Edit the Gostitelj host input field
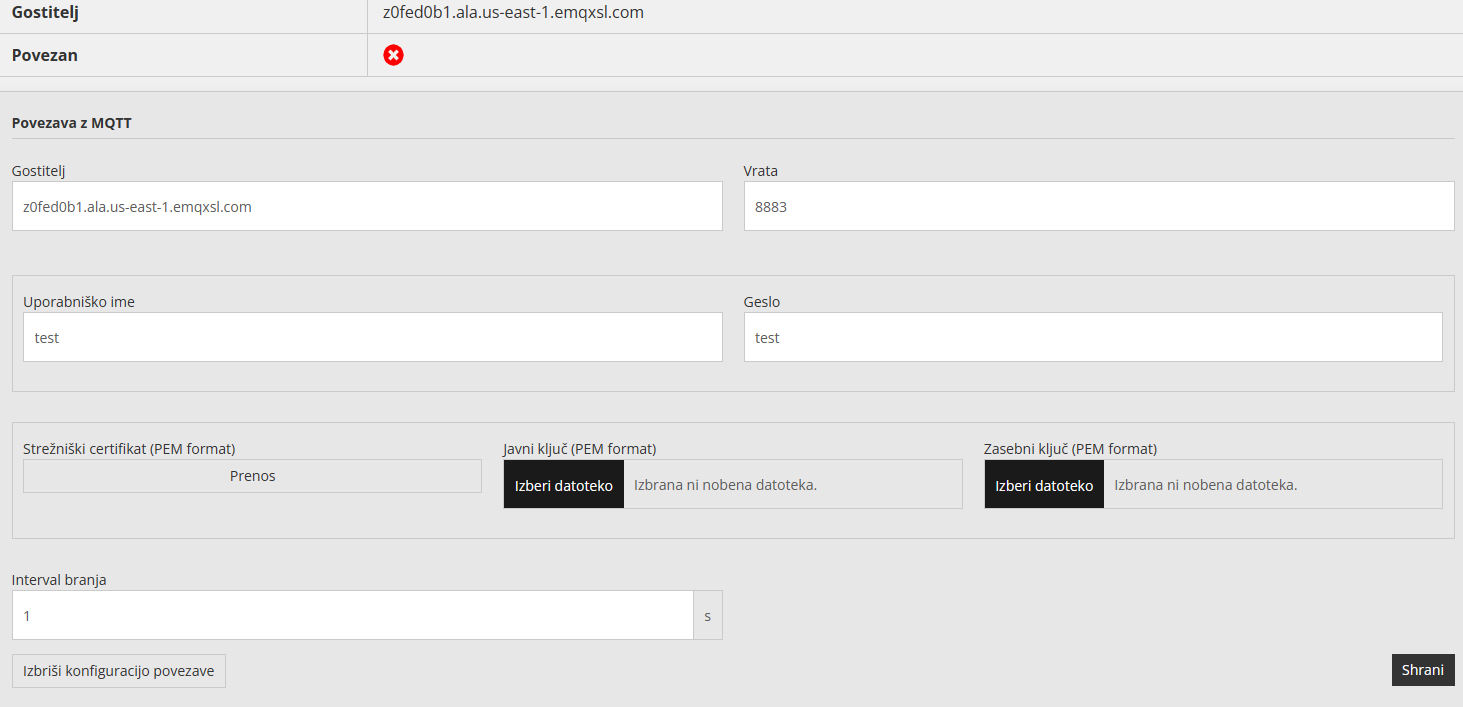Image resolution: width=1463 pixels, height=707 pixels. pyautogui.click(x=367, y=206)
